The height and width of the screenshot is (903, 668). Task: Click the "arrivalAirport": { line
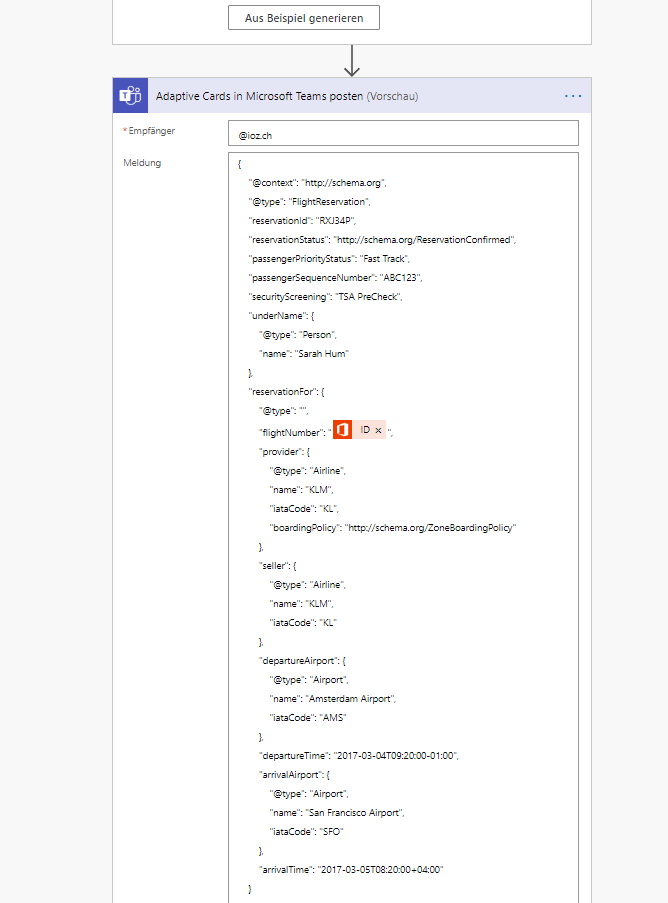tap(294, 775)
